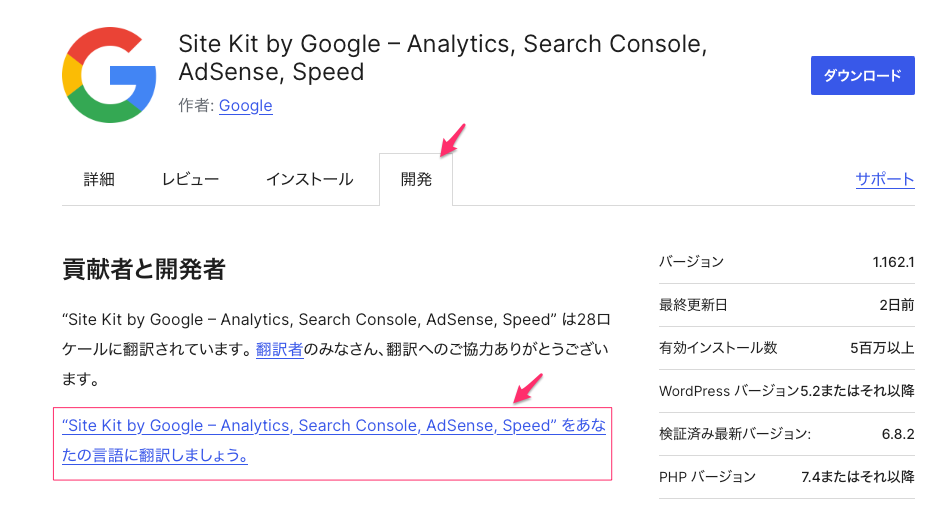Open the レビュー tab

coord(190,180)
